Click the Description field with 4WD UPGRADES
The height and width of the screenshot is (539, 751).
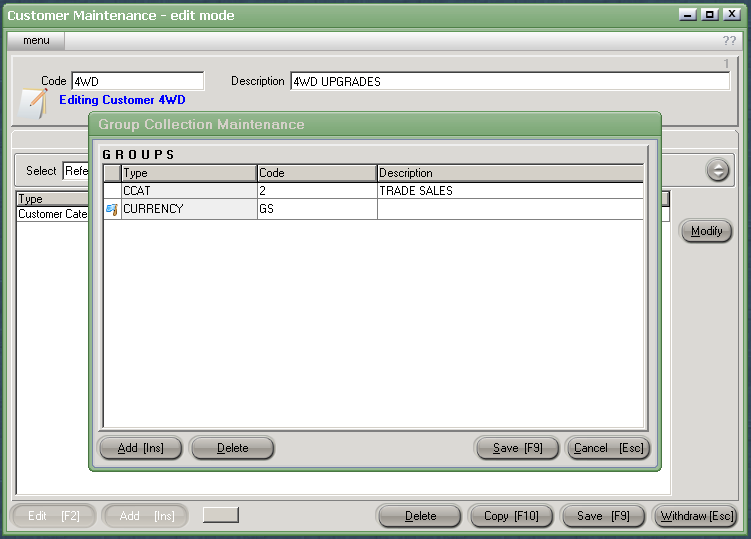click(x=510, y=81)
